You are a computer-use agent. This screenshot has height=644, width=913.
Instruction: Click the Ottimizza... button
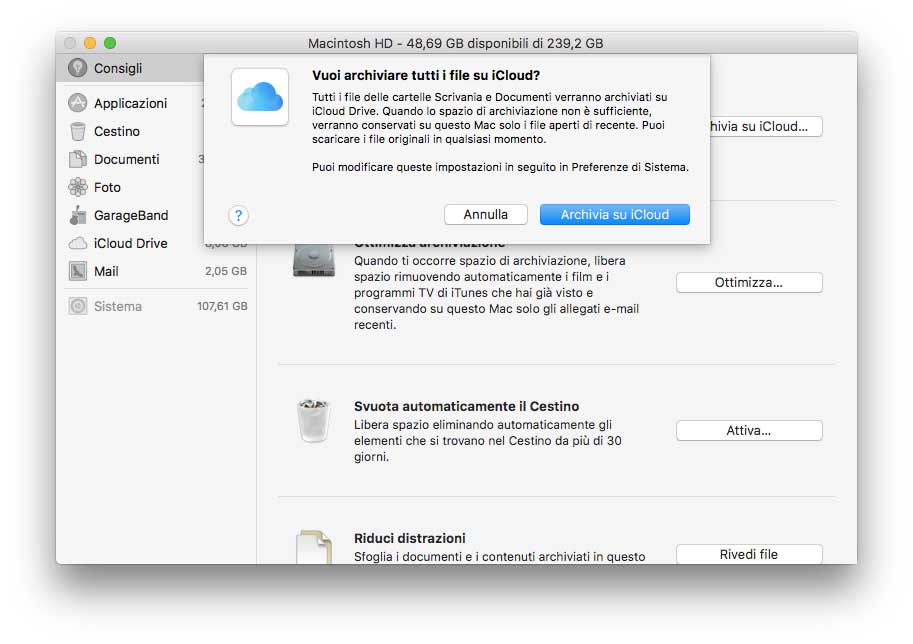pyautogui.click(x=749, y=282)
